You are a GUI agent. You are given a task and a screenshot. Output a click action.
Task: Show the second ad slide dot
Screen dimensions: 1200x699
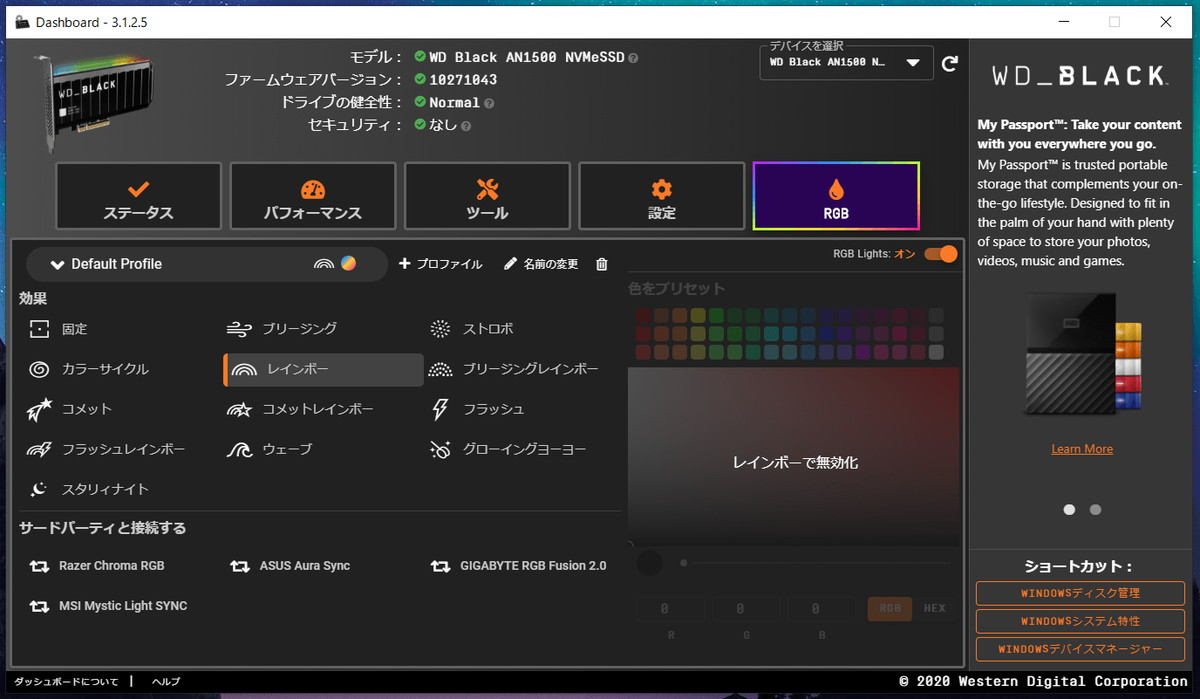click(x=1095, y=509)
